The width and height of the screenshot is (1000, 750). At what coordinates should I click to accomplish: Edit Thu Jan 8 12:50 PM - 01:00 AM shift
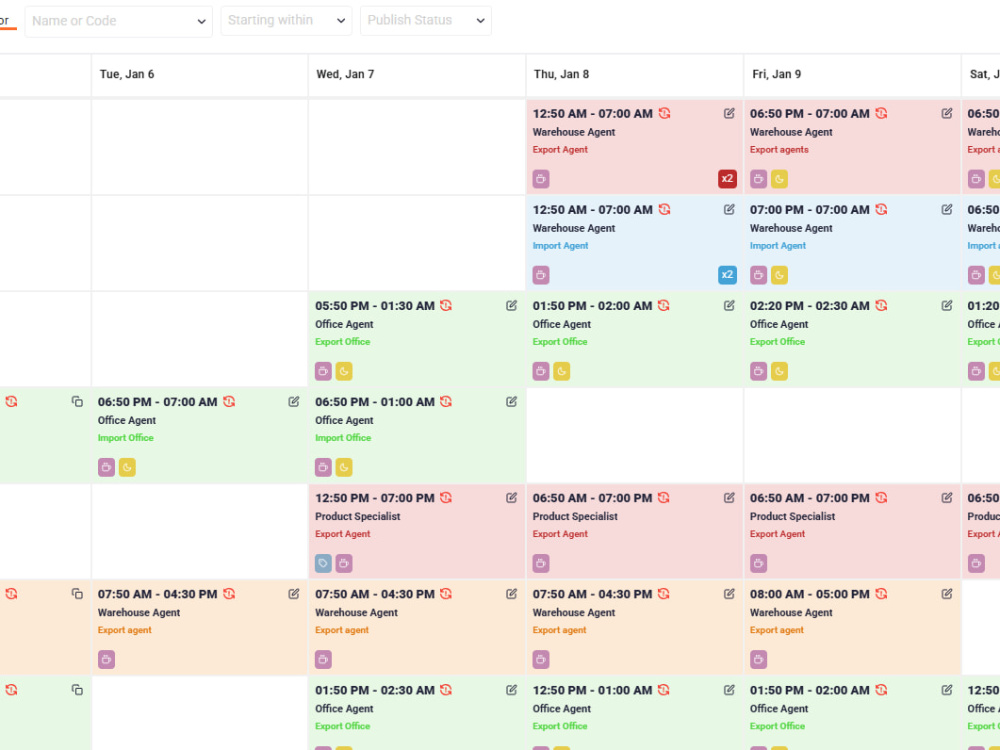point(729,690)
